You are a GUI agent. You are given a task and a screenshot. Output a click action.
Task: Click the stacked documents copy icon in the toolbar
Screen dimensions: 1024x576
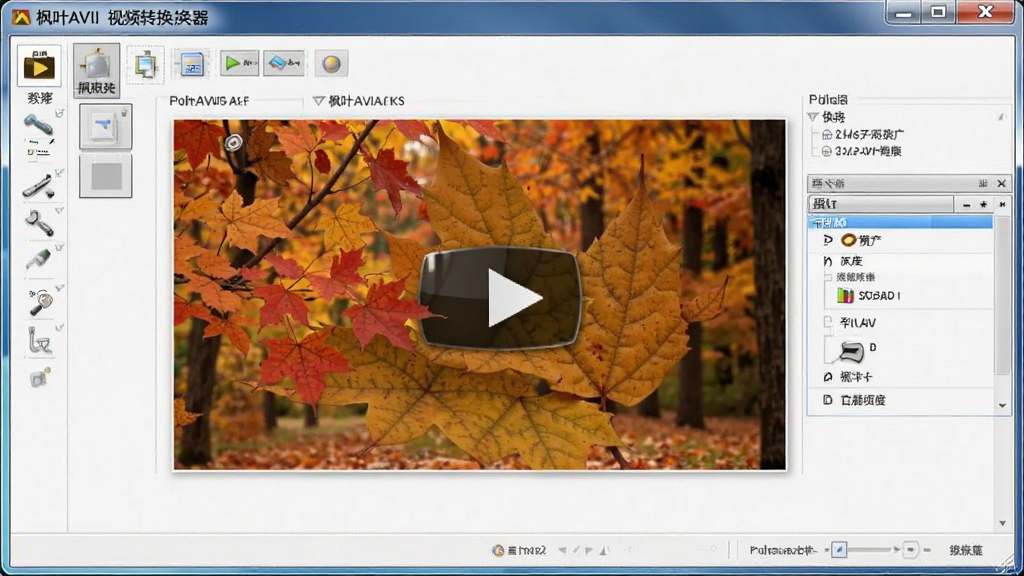point(145,65)
